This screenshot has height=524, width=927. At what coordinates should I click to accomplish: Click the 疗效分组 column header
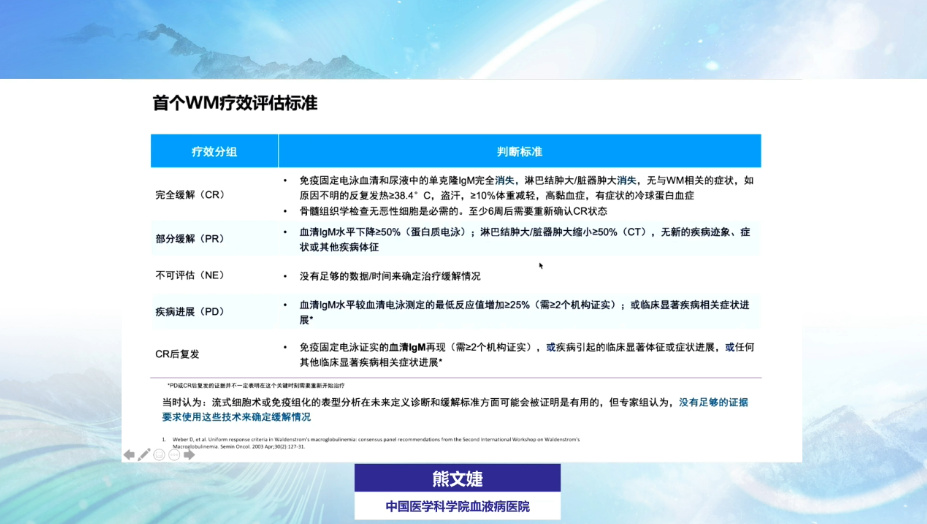click(214, 151)
